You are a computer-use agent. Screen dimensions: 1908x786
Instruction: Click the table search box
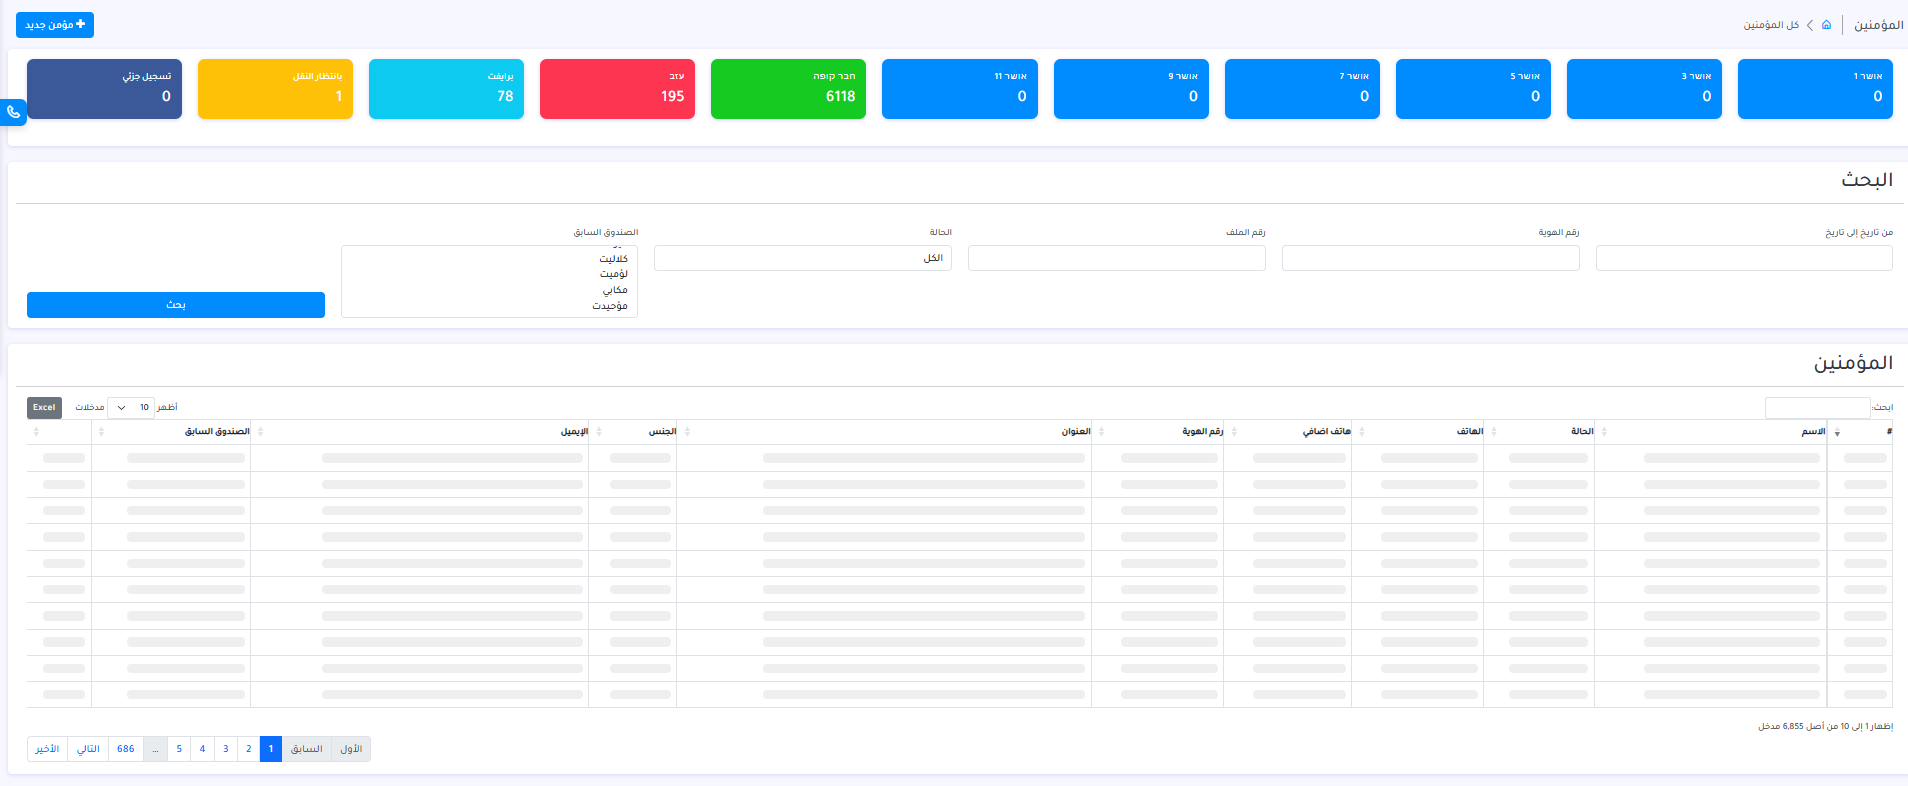click(1816, 408)
